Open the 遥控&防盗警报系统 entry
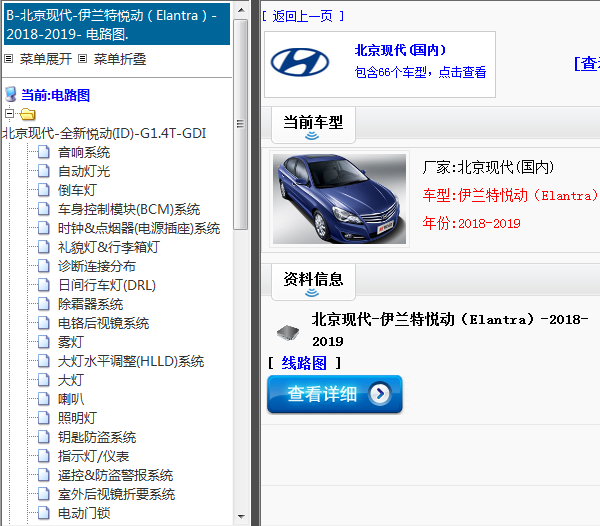This screenshot has height=526, width=600. pyautogui.click(x=116, y=475)
